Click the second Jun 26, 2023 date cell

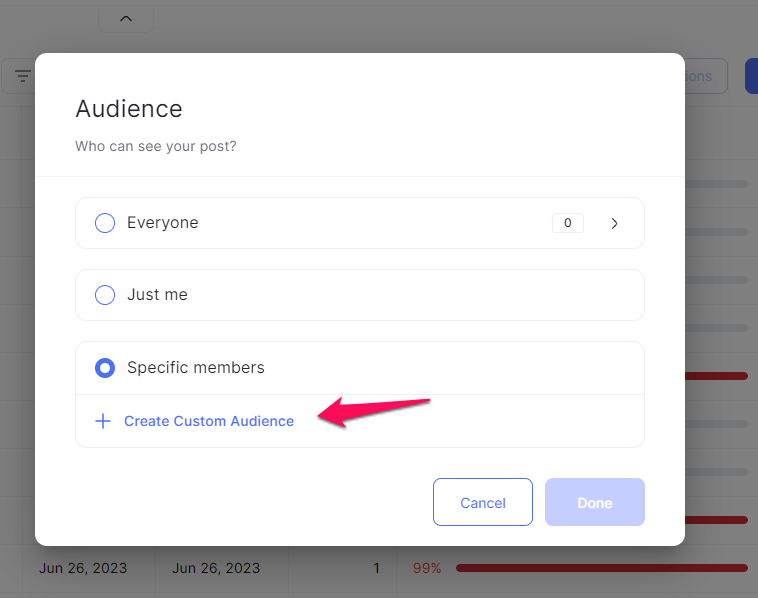[216, 568]
